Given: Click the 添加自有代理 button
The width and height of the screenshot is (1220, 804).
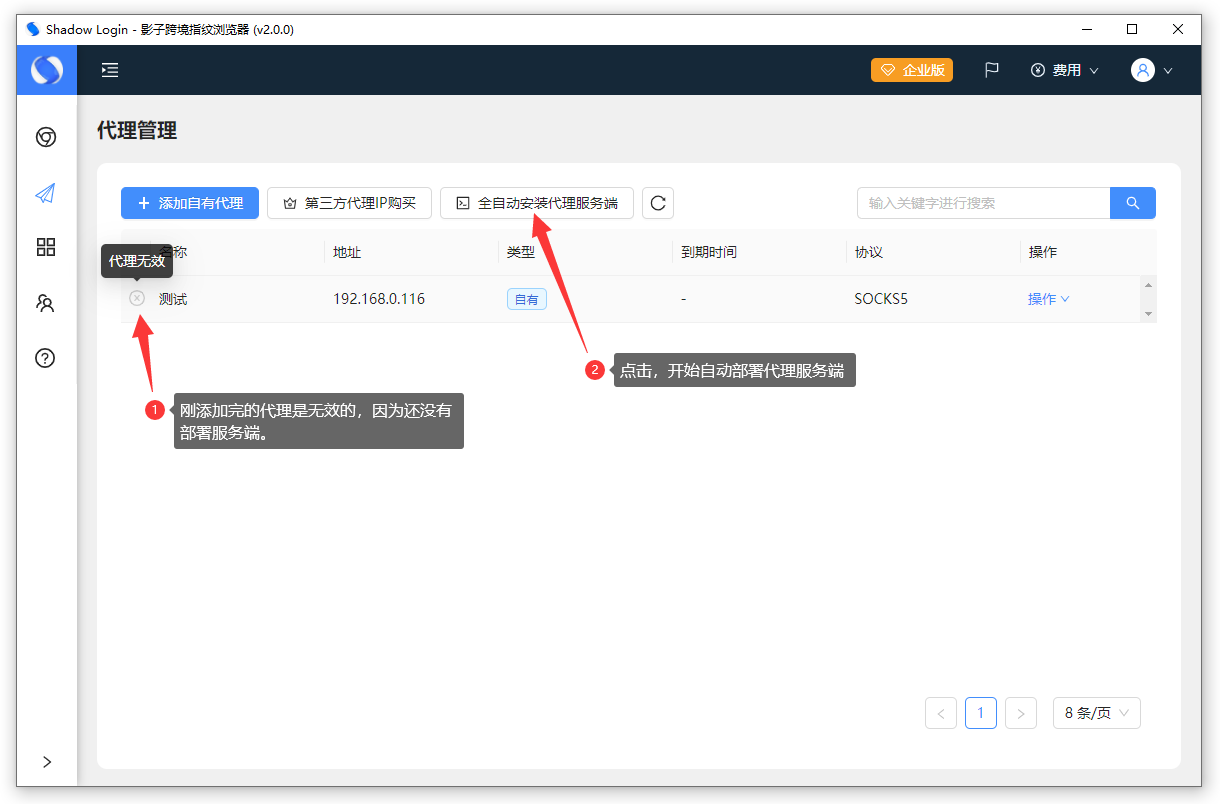Looking at the screenshot, I should (x=190, y=203).
